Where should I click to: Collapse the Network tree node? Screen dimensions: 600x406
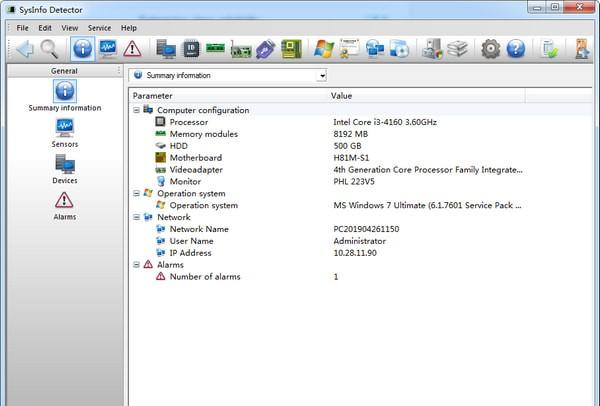[136, 217]
